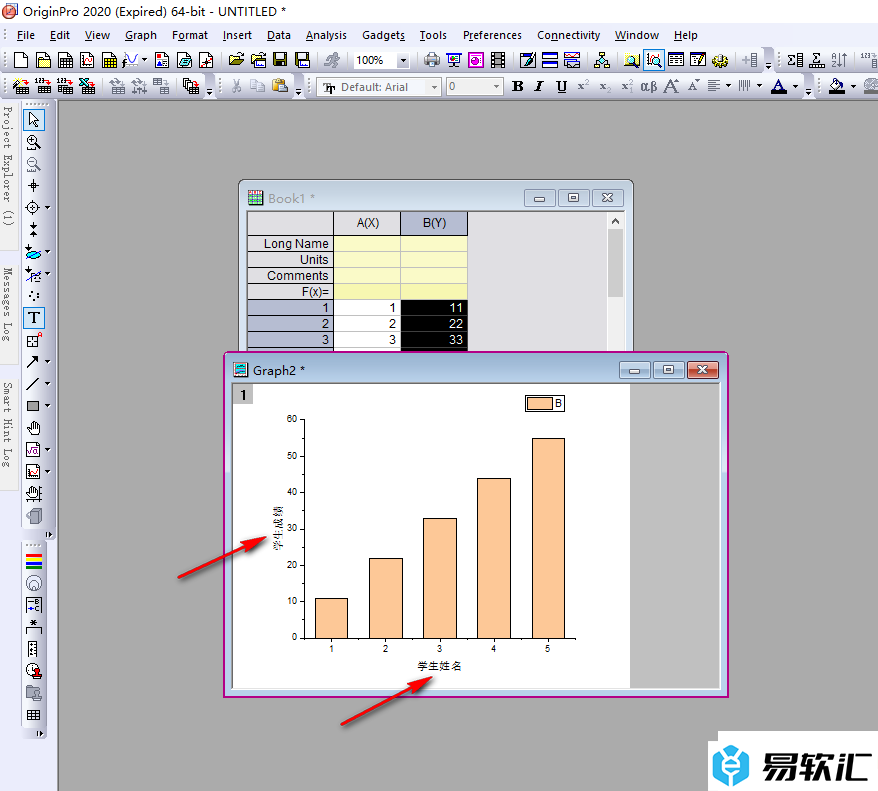
Task: Select the Zoom Out tool
Action: tap(34, 164)
